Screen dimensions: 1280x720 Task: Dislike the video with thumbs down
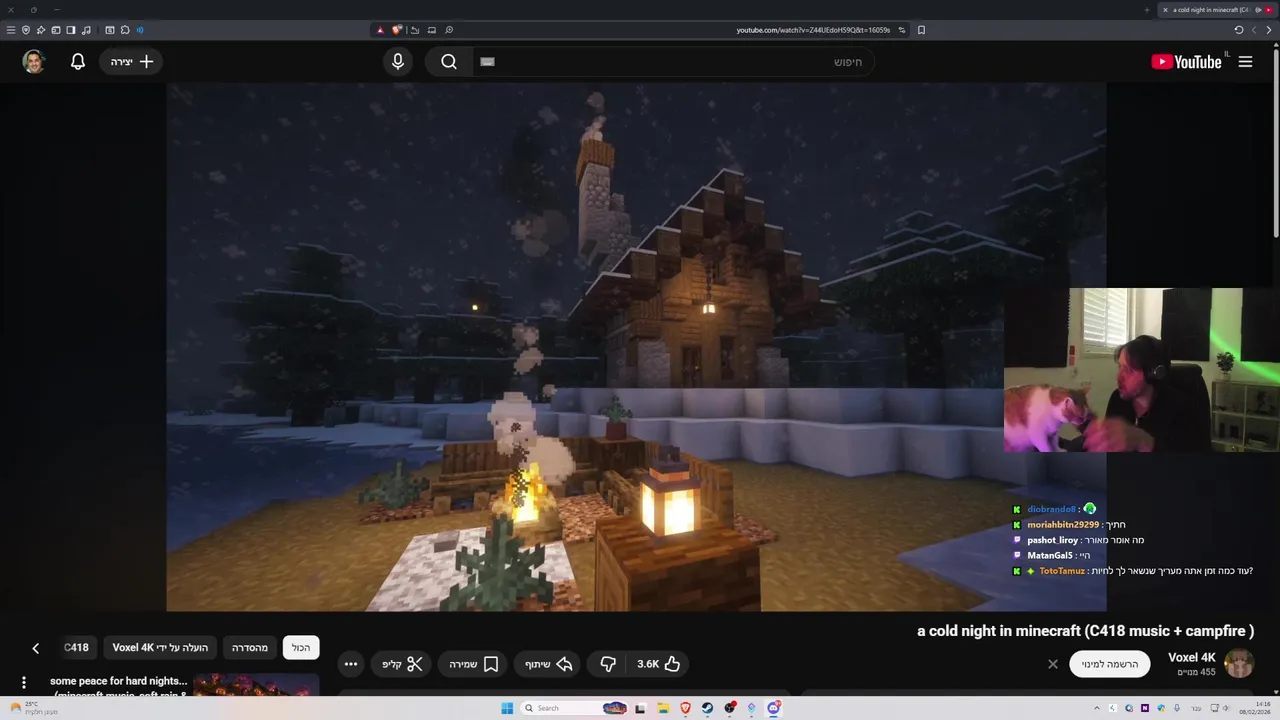pyautogui.click(x=607, y=664)
